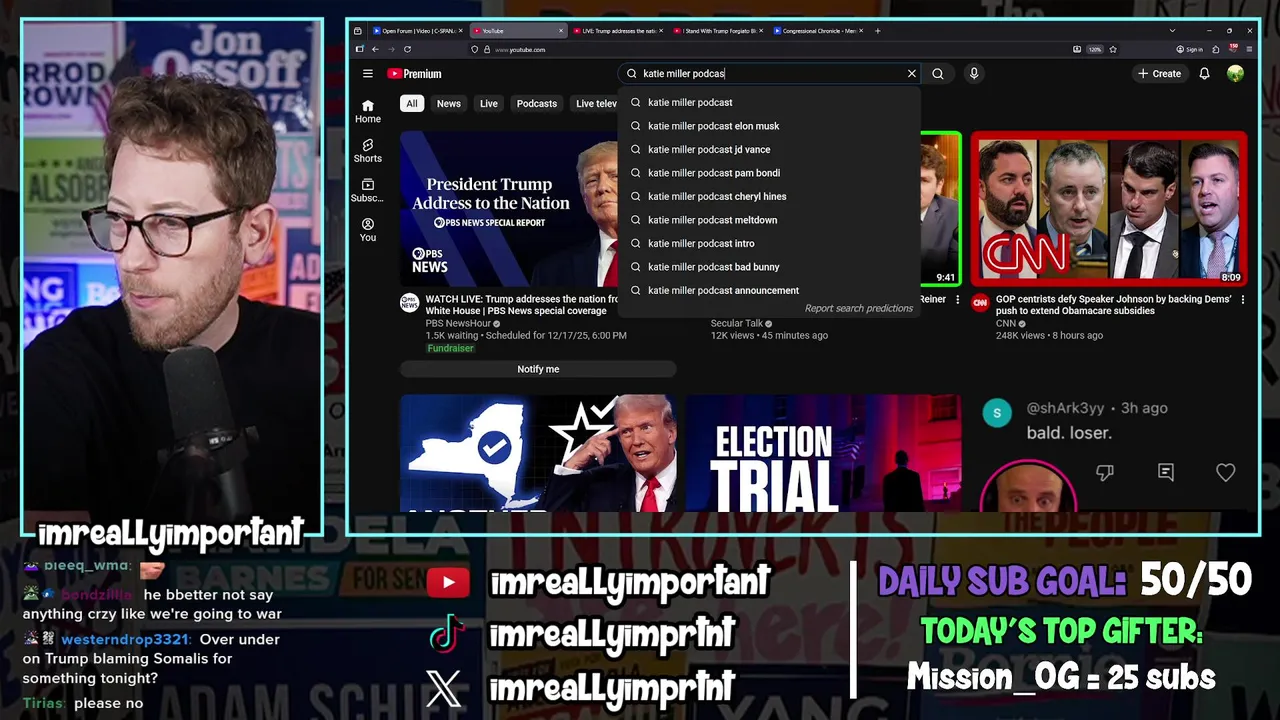
Task: Open WATCH LIVE Trump addresses the nation title
Action: [x=521, y=305]
